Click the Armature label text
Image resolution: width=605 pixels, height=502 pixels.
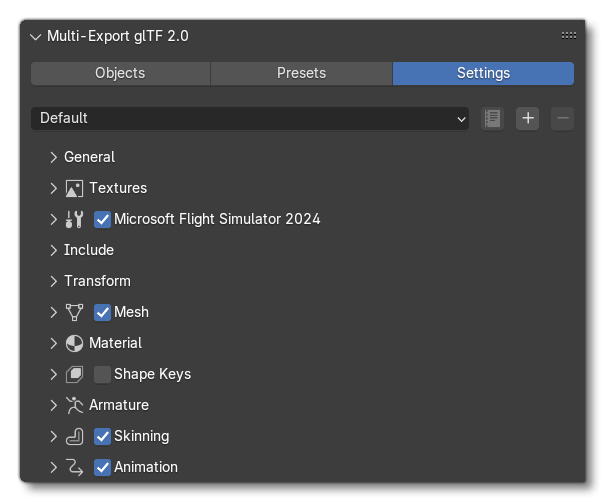[x=119, y=406]
